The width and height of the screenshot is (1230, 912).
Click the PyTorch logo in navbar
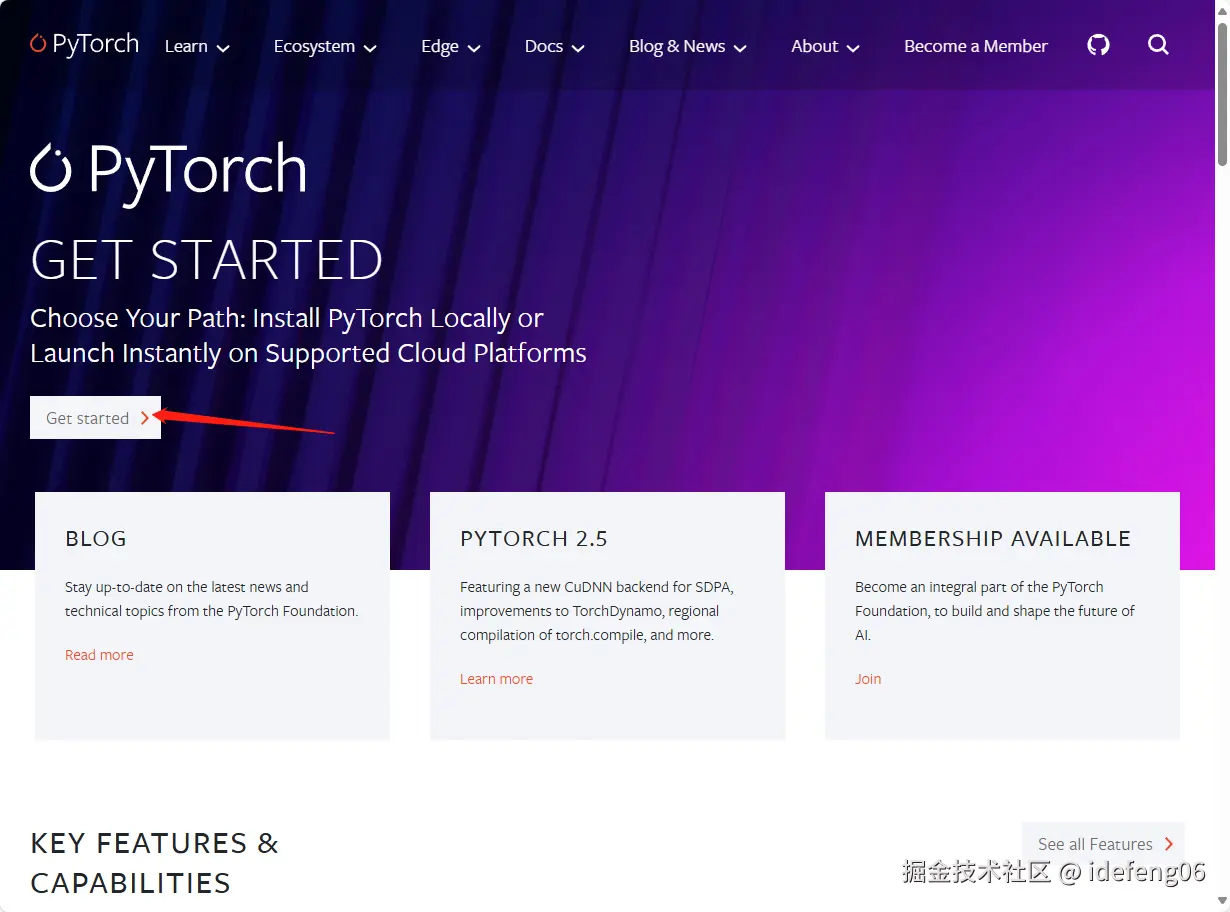pos(84,45)
